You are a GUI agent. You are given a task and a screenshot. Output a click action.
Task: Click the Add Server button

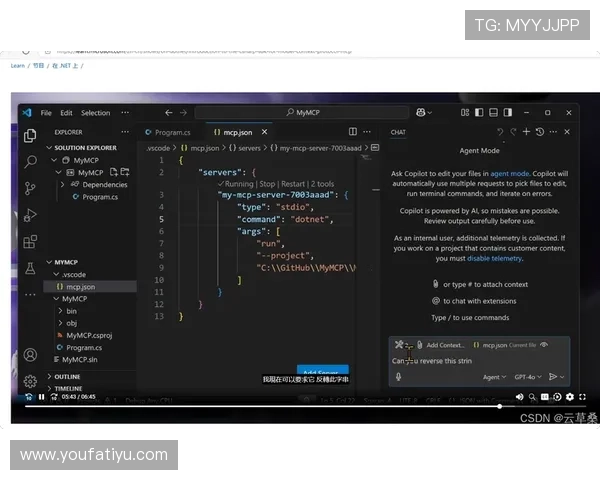323,369
